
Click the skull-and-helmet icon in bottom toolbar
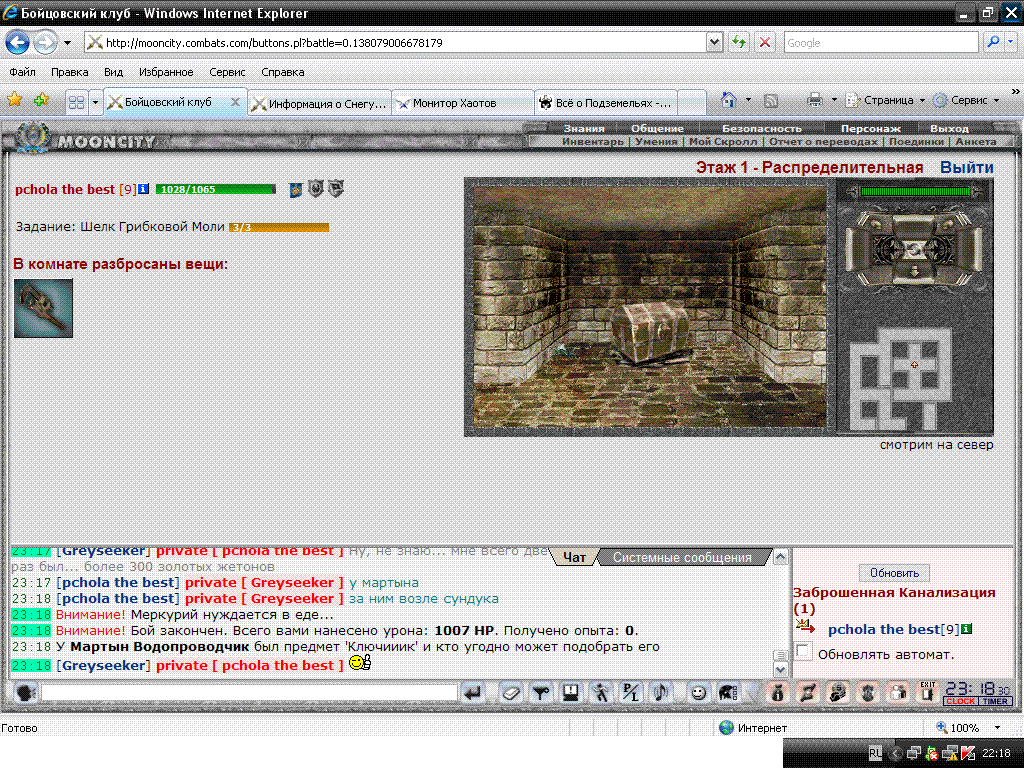tap(838, 692)
